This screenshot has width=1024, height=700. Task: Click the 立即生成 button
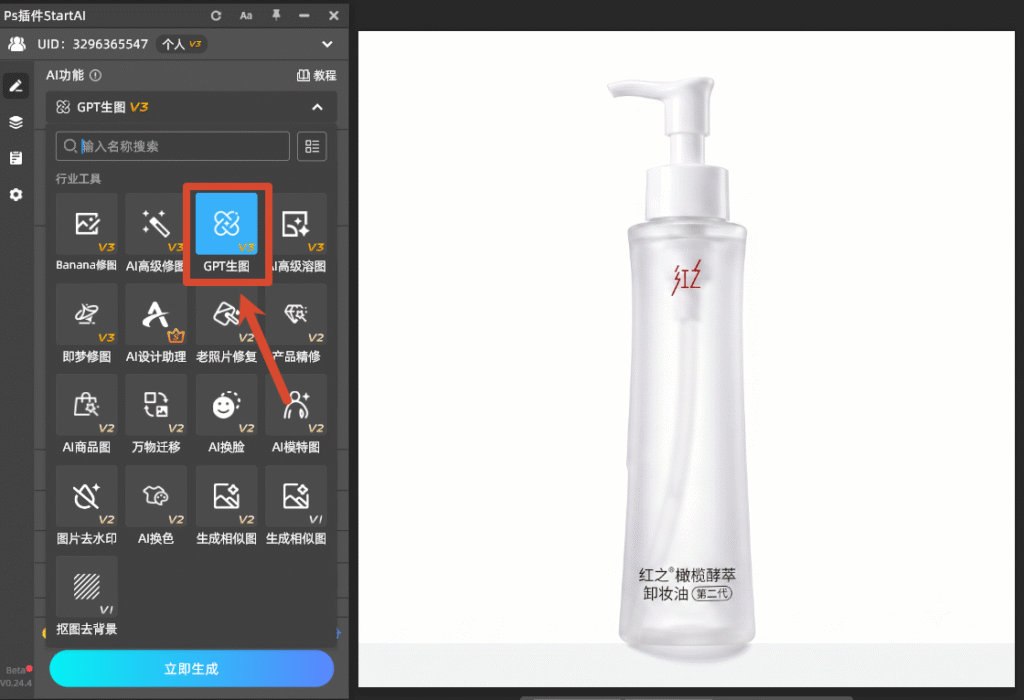[191, 669]
